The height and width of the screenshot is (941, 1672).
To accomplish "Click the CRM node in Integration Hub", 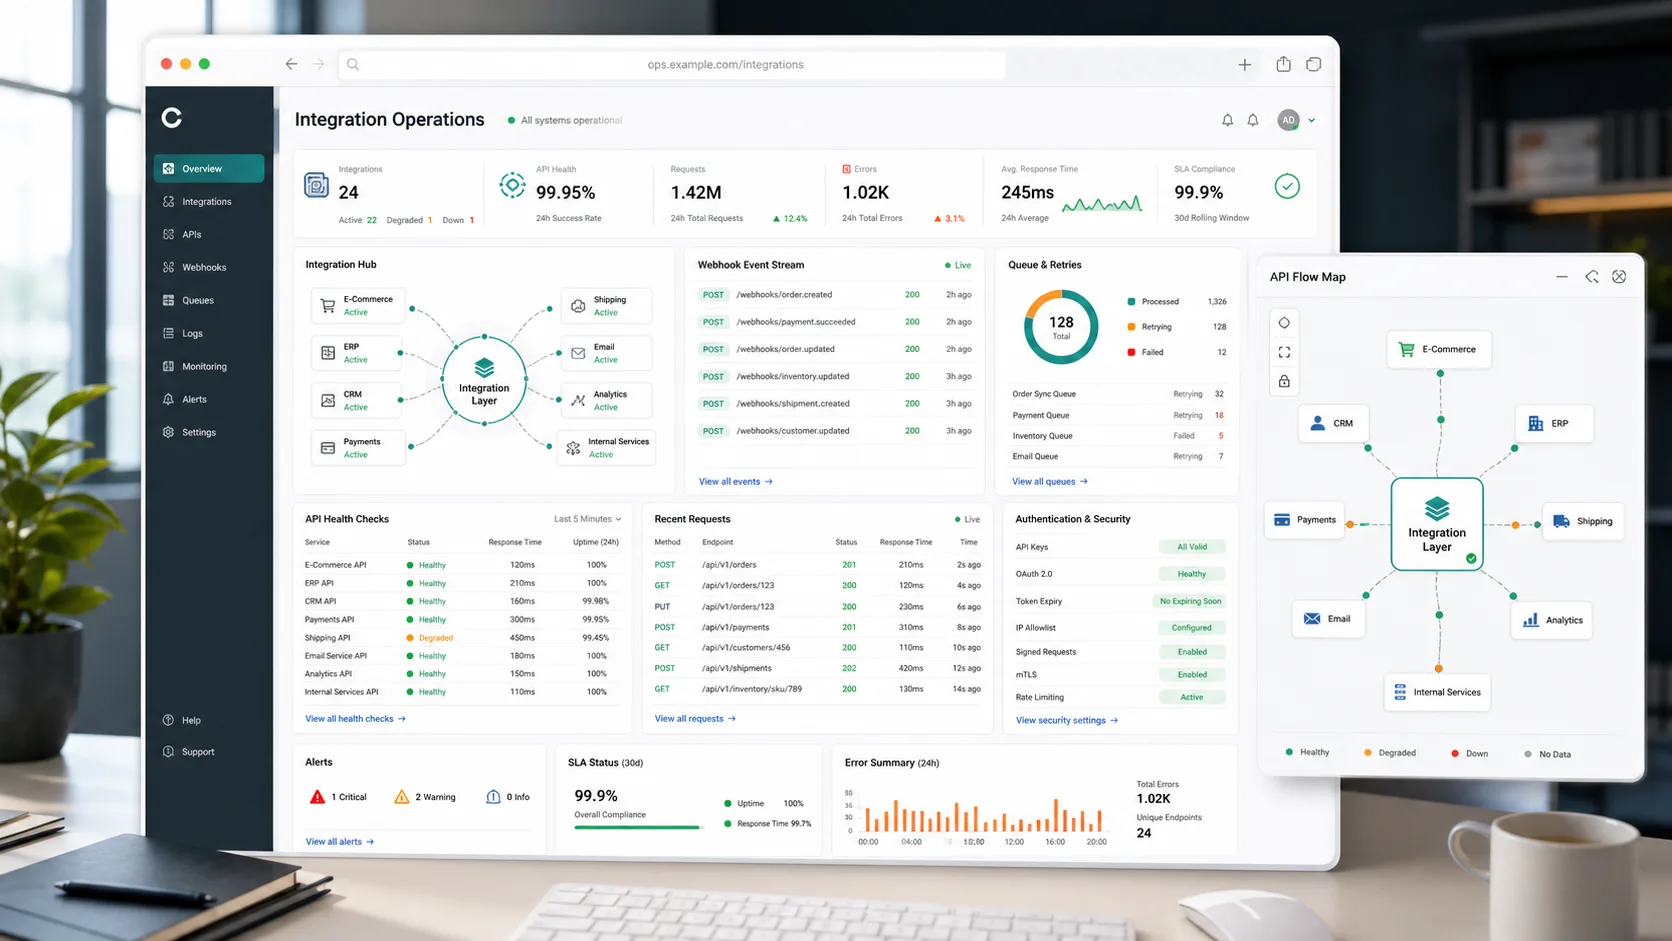I will (x=356, y=400).
